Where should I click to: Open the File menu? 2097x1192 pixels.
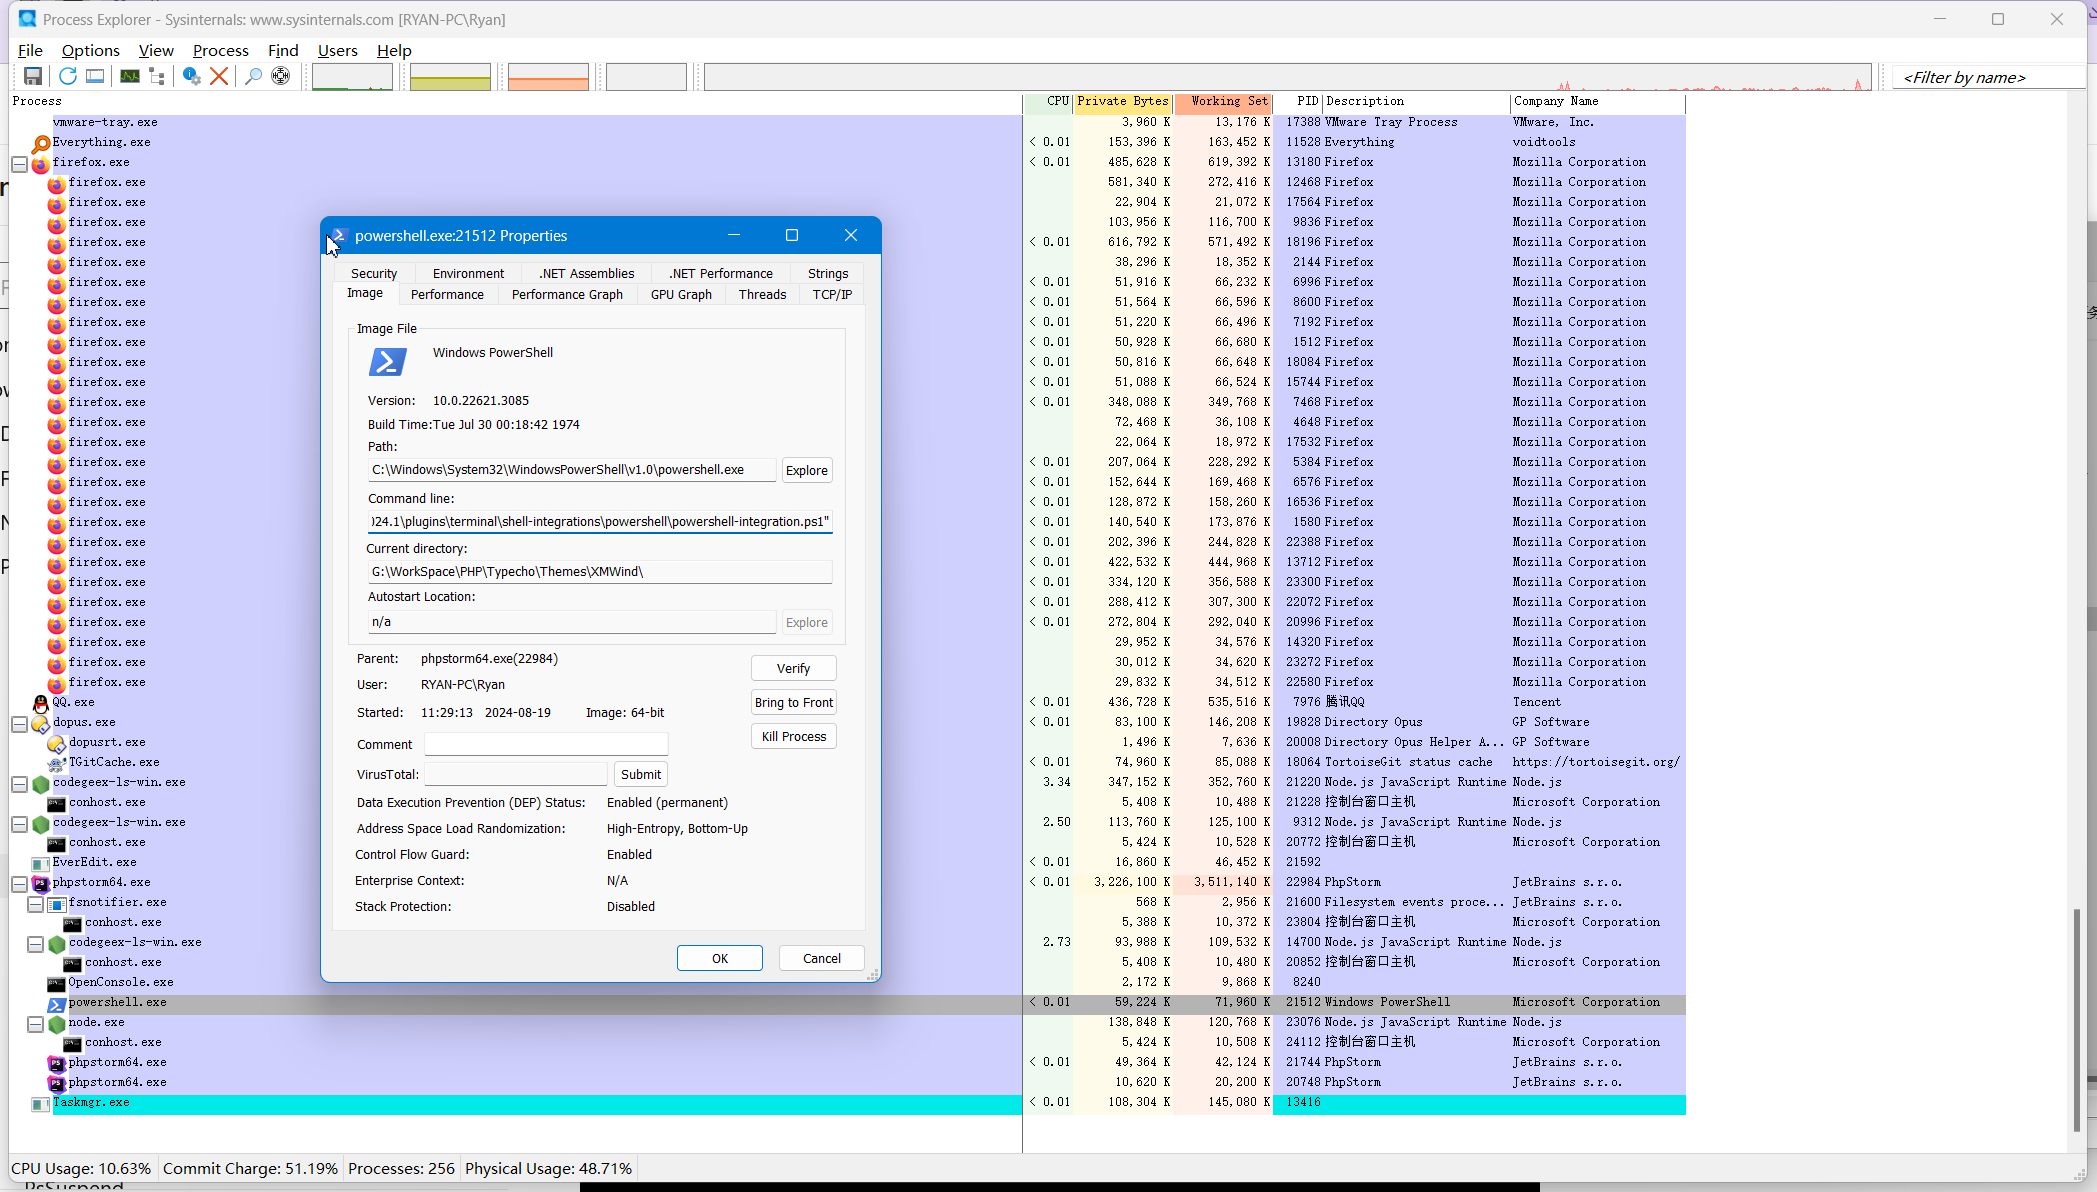click(30, 50)
